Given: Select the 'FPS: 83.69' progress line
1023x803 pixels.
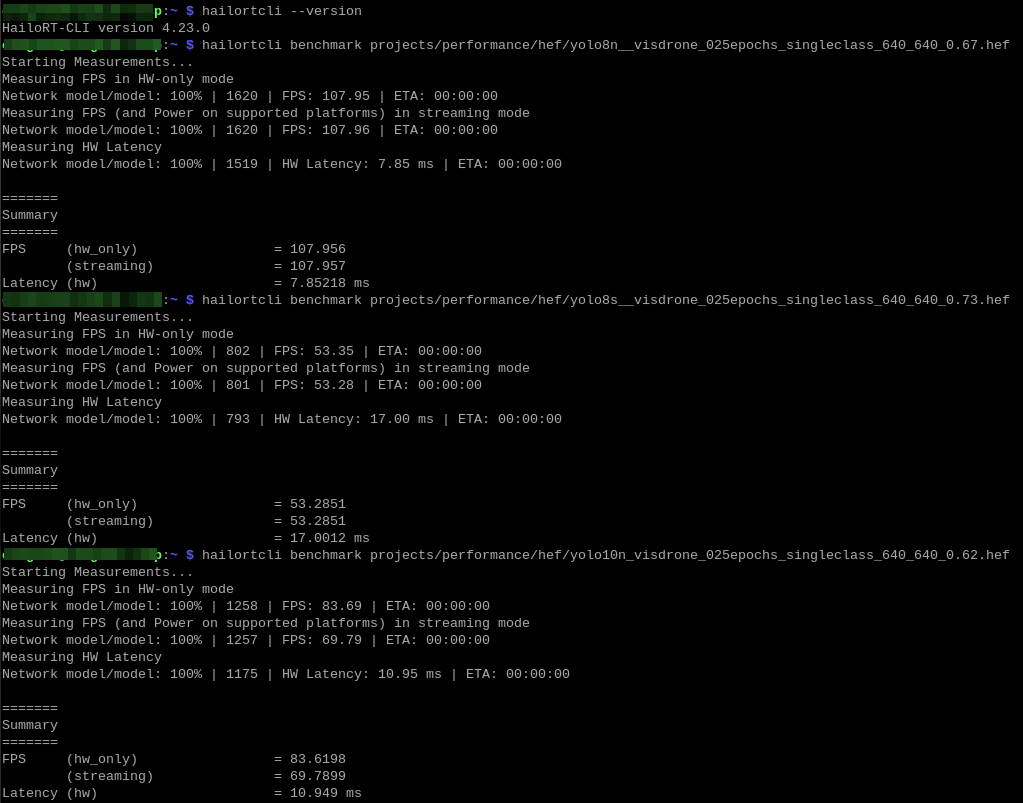Looking at the screenshot, I should point(246,606).
